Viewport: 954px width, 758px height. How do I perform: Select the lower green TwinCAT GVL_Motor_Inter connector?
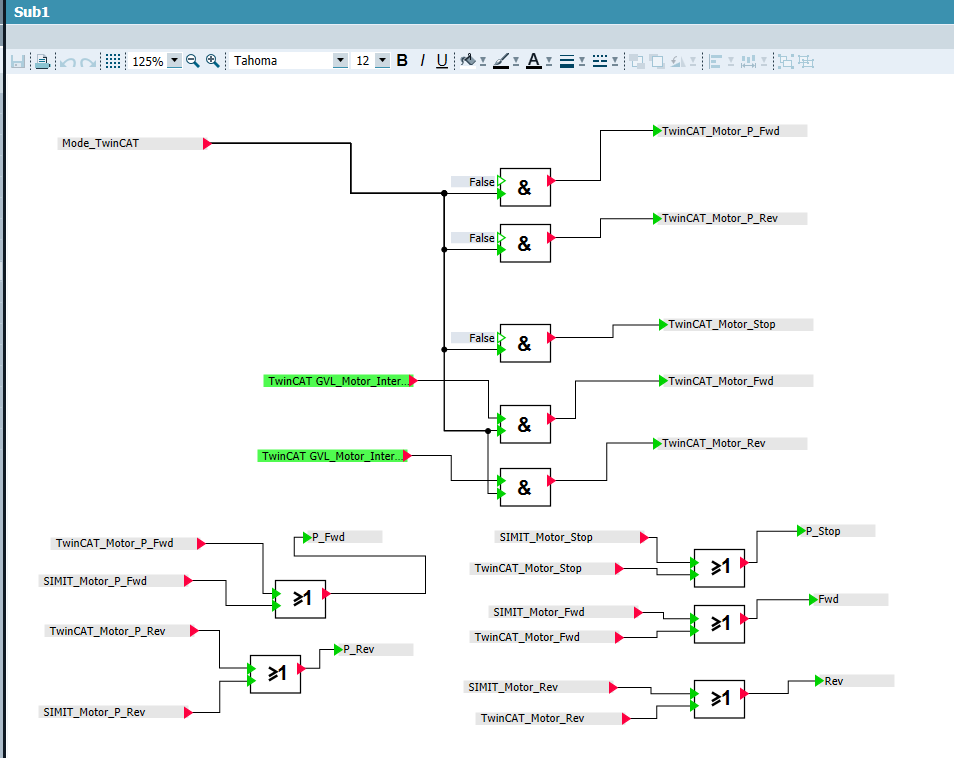tap(334, 456)
